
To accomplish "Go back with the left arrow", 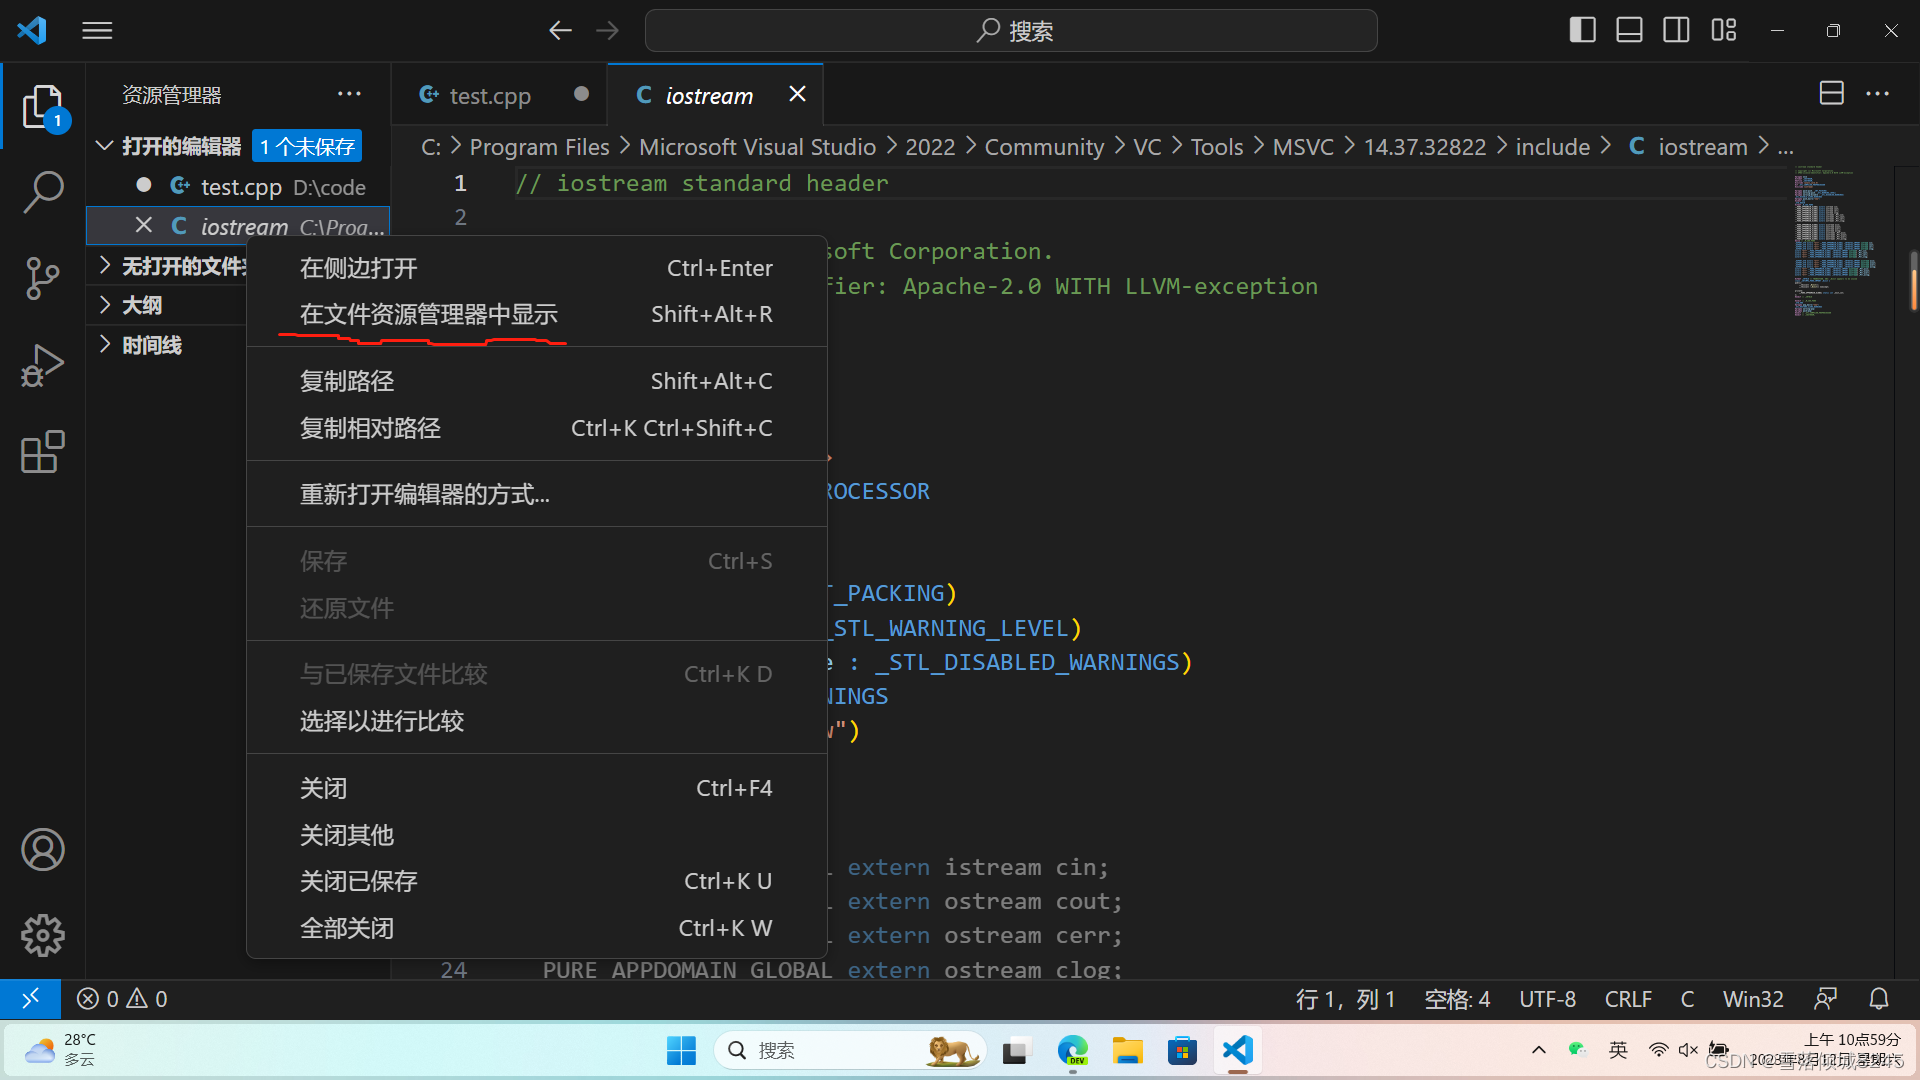I will click(560, 31).
